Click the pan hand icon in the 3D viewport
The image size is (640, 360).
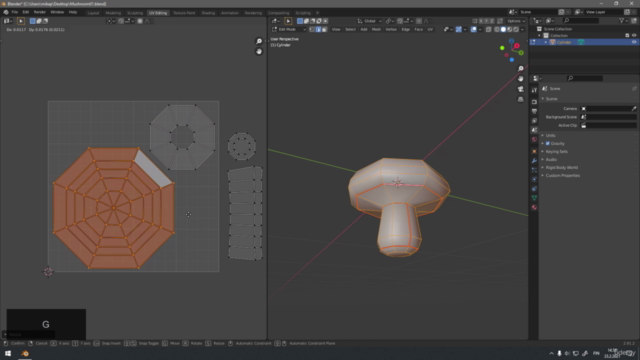(x=520, y=79)
